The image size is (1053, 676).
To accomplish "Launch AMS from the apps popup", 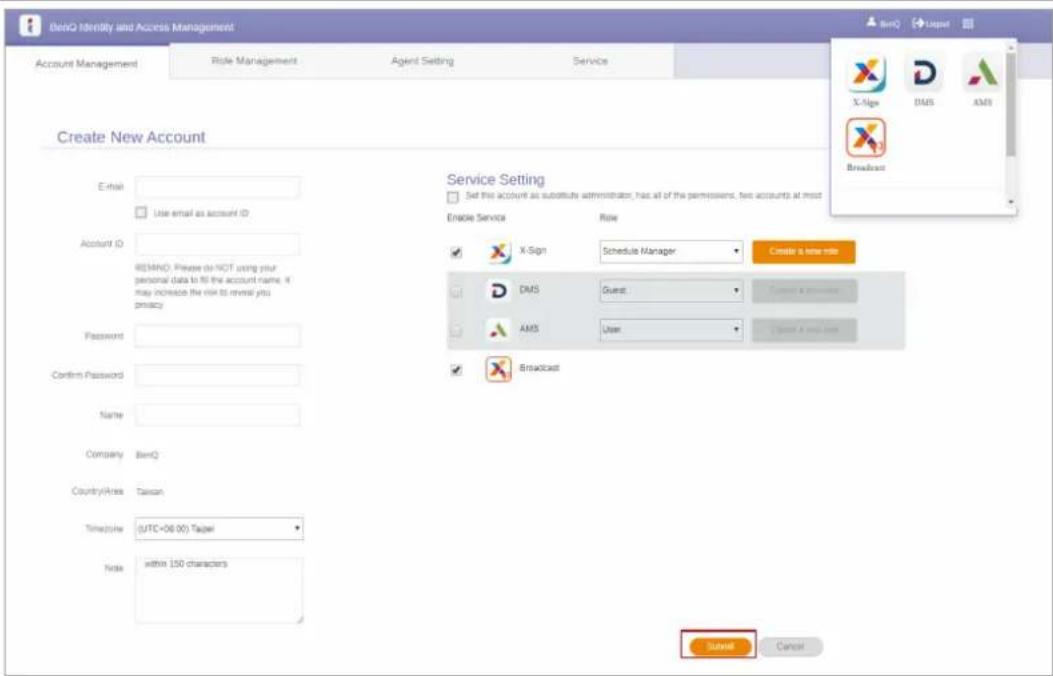I will [x=982, y=74].
